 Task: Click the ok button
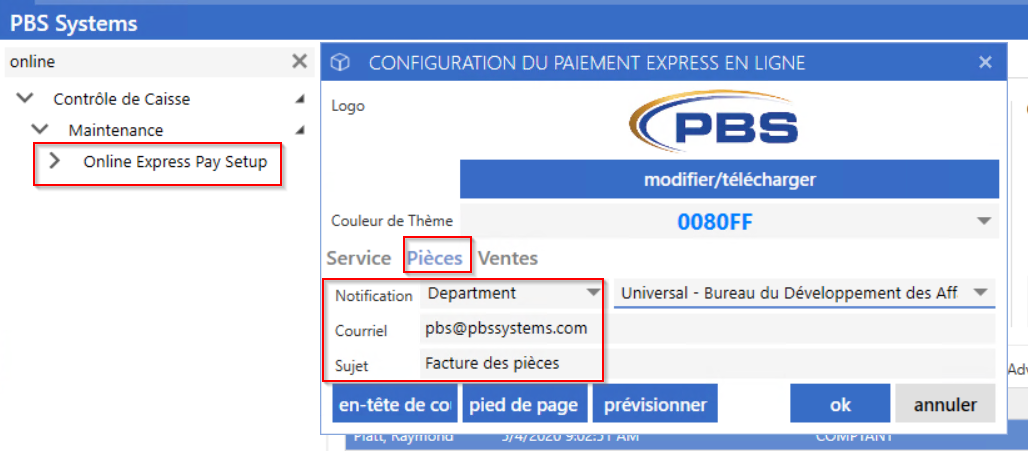point(840,404)
